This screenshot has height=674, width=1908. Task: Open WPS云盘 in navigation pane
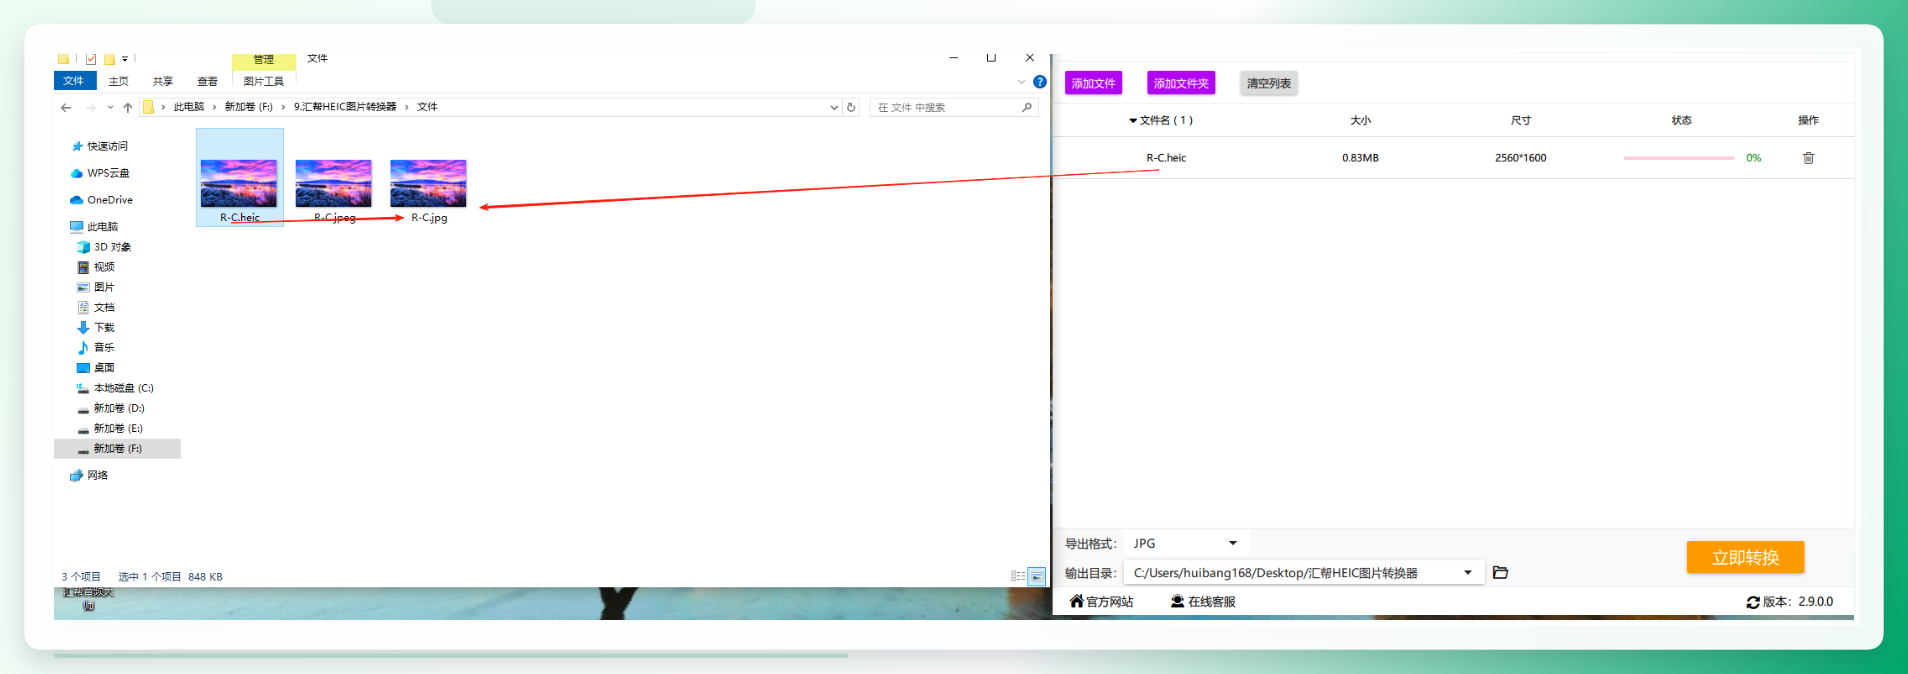(100, 173)
